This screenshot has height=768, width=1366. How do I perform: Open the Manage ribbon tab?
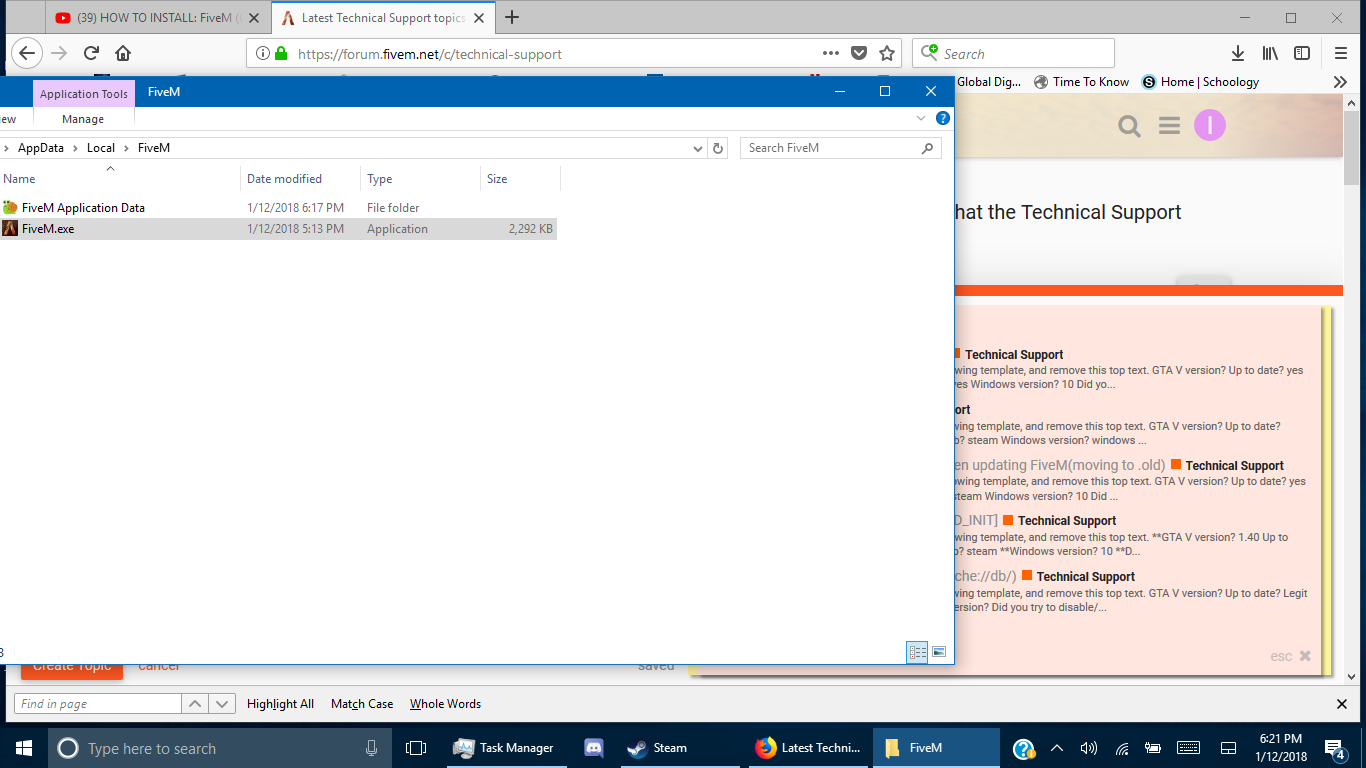[x=83, y=119]
